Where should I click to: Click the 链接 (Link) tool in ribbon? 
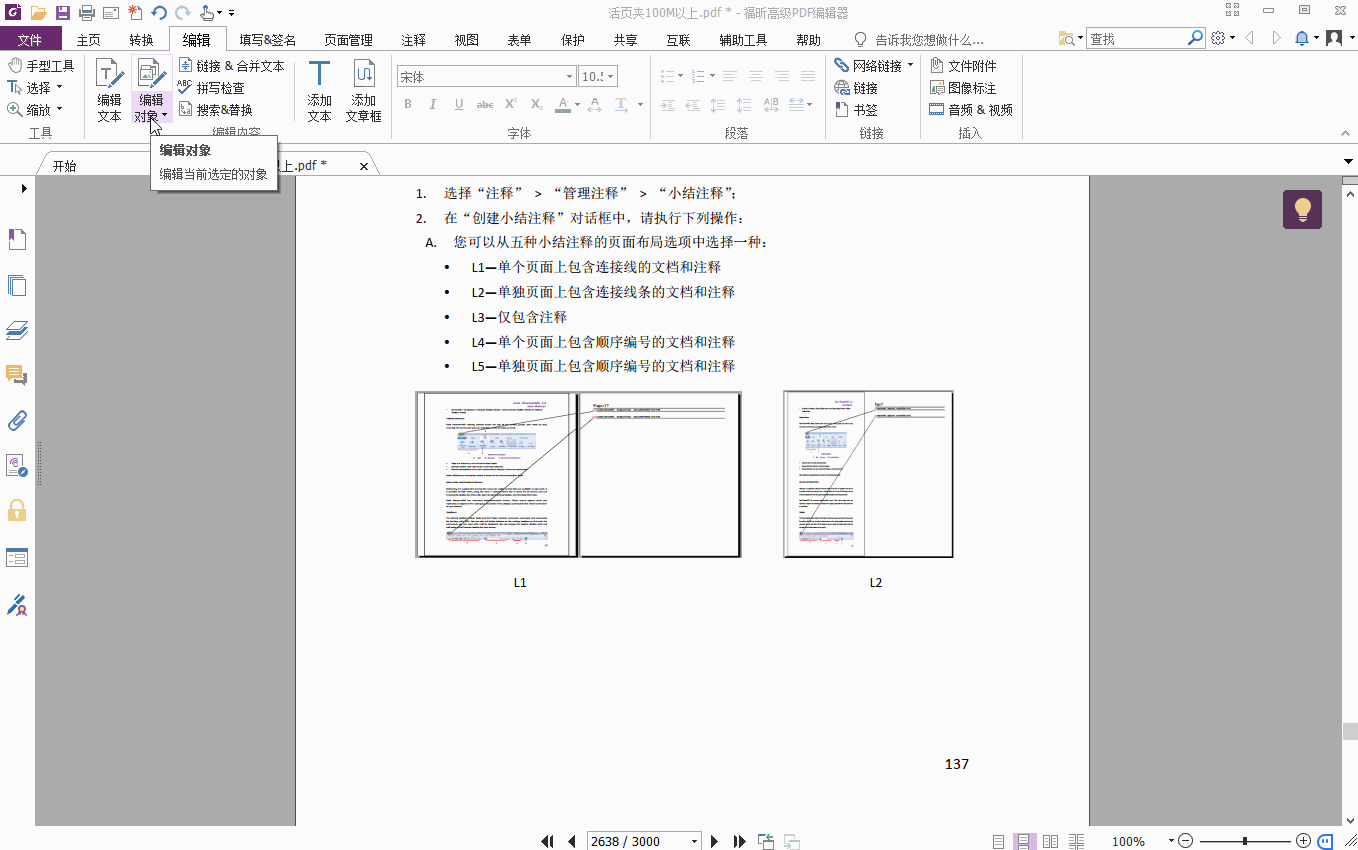(x=860, y=87)
